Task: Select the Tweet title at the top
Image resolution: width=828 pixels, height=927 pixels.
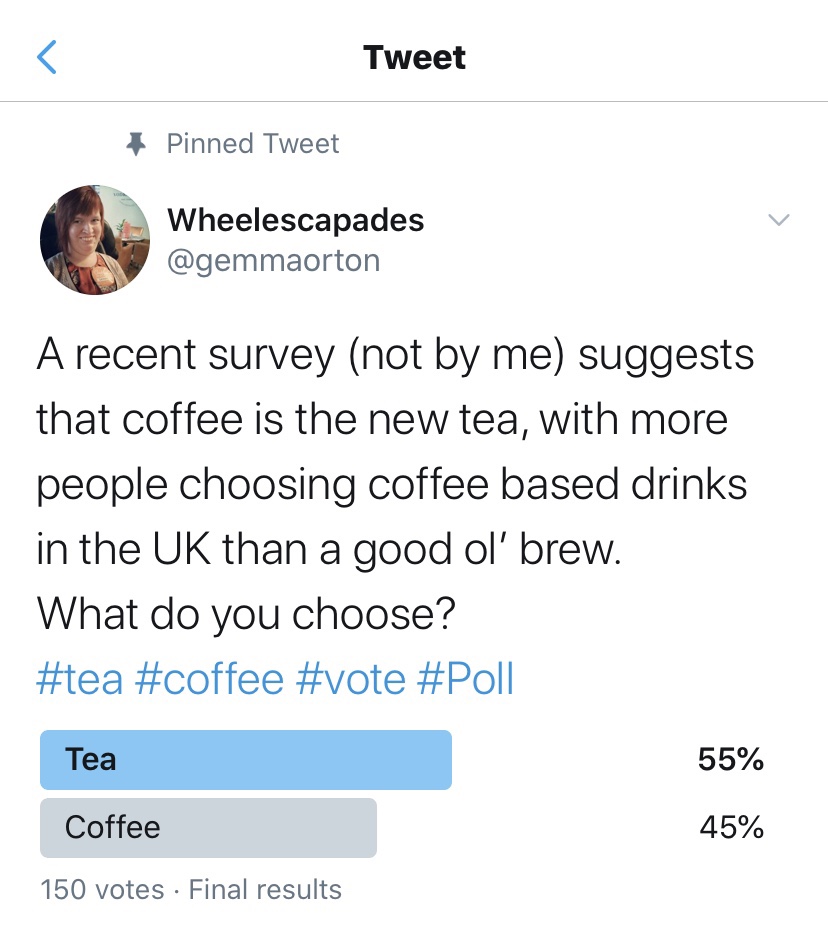Action: 414,57
